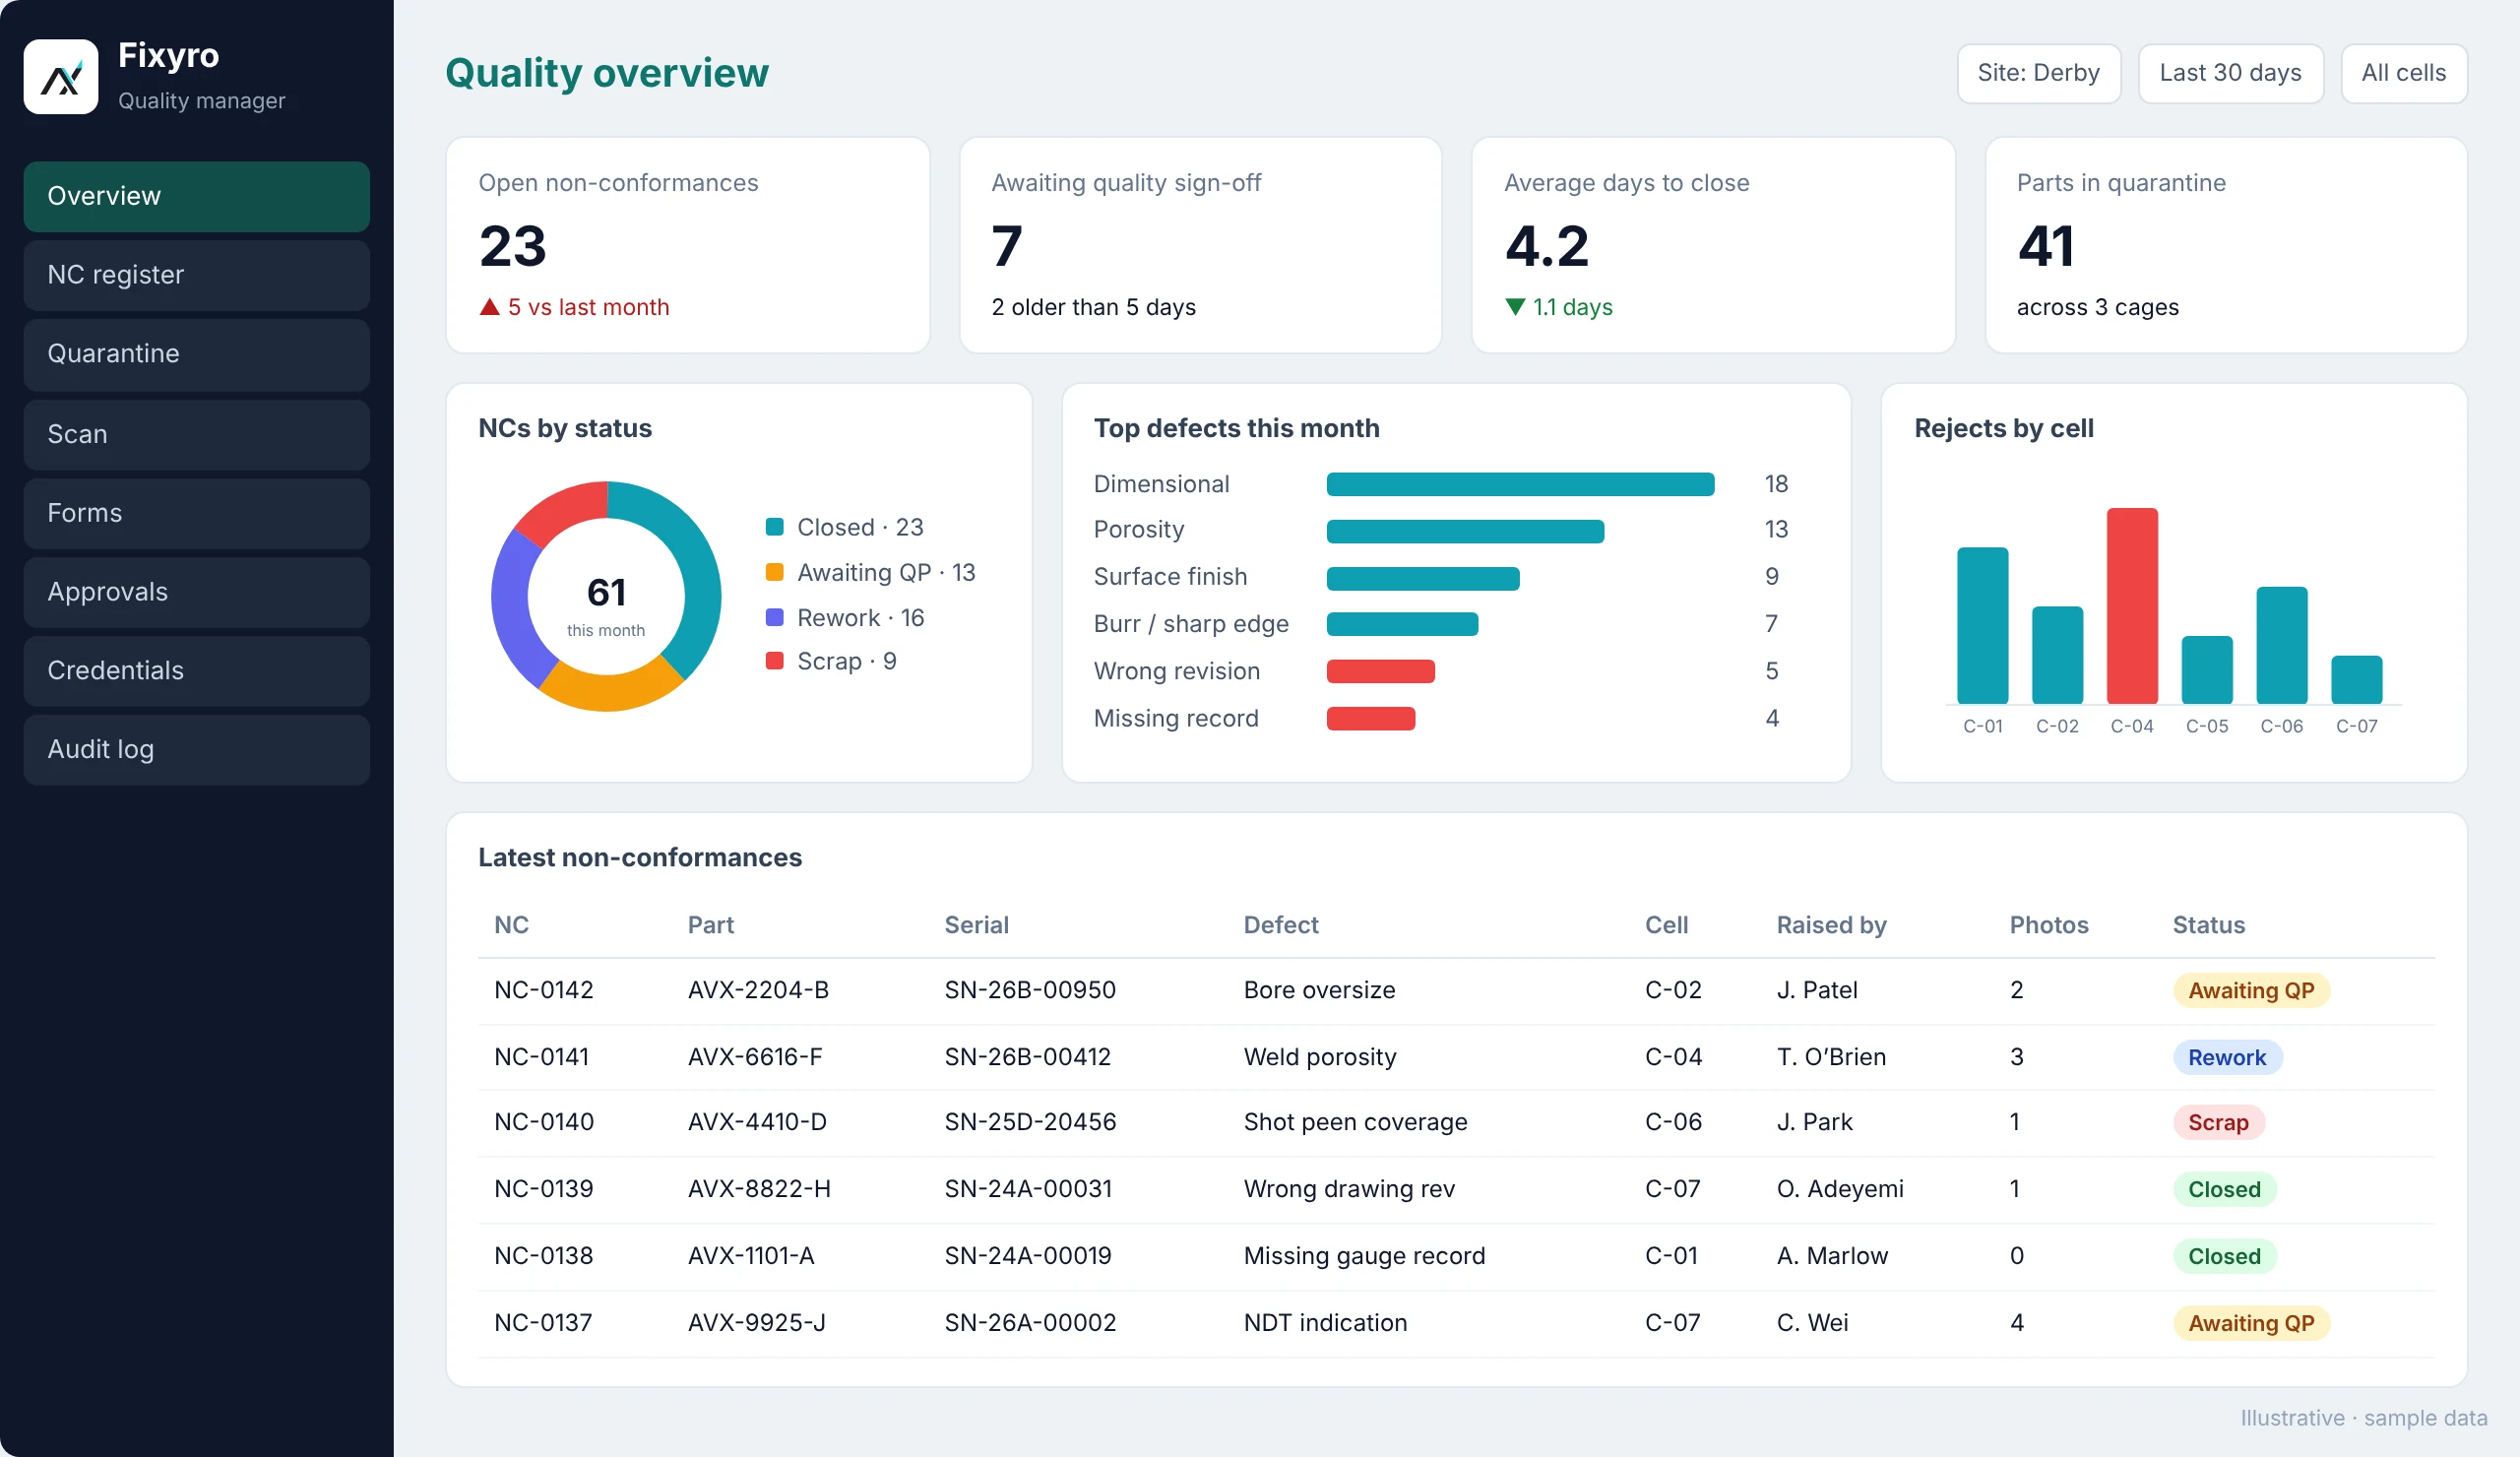Go to NC register in the sidebar
Viewport: 2520px width, 1457px height.
(x=197, y=275)
